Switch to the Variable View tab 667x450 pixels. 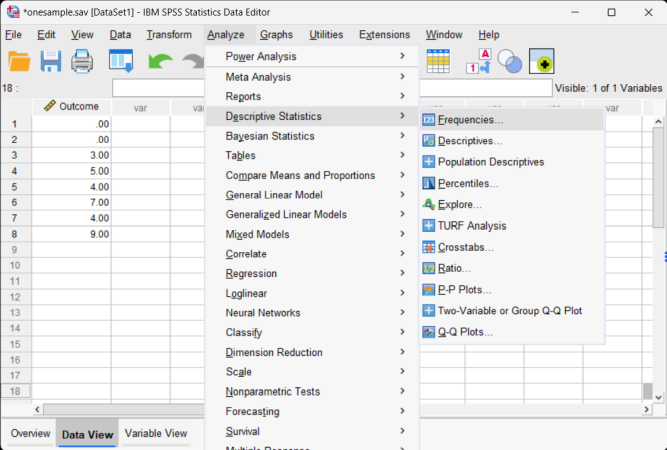pos(156,433)
